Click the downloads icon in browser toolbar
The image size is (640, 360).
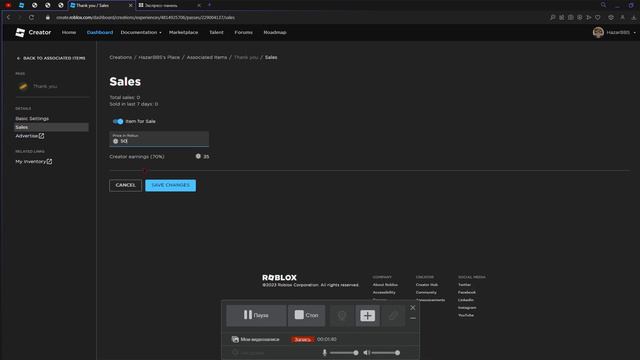pos(634,18)
